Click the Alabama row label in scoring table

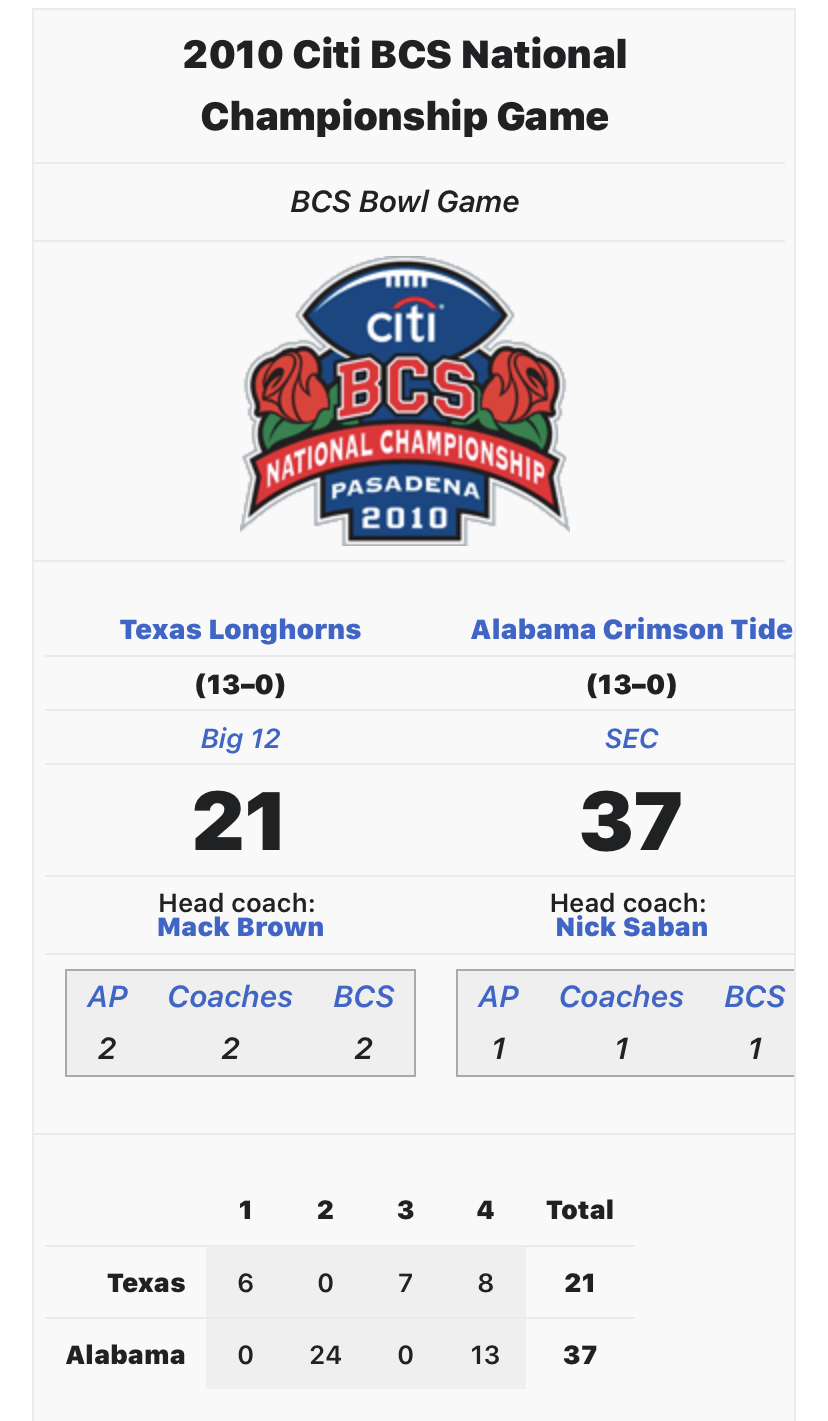click(125, 1355)
